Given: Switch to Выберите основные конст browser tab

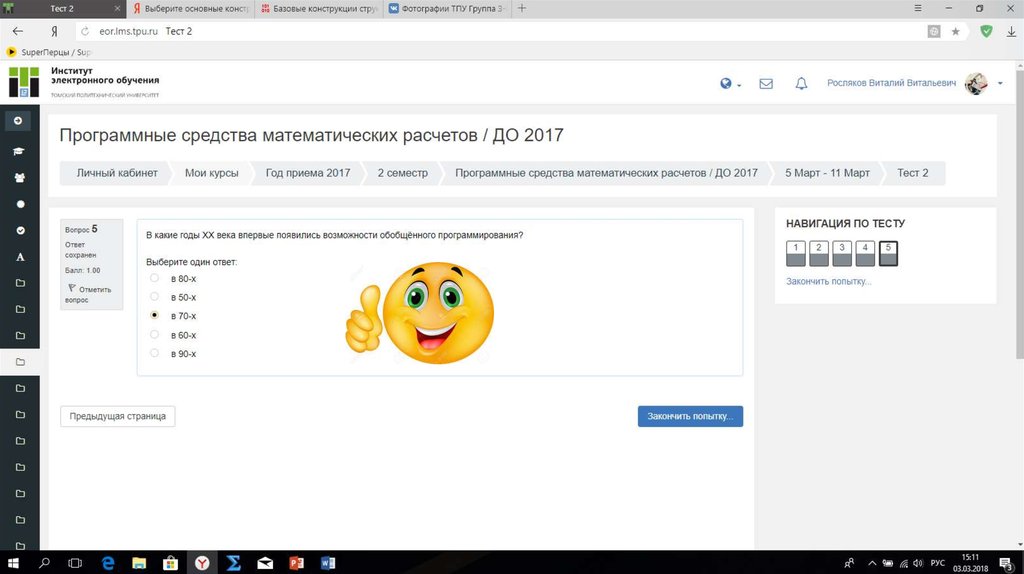Looking at the screenshot, I should click(x=191, y=8).
